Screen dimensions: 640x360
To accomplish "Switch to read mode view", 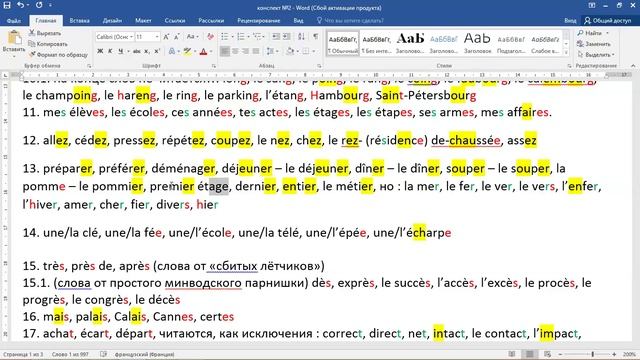I will (x=512, y=354).
